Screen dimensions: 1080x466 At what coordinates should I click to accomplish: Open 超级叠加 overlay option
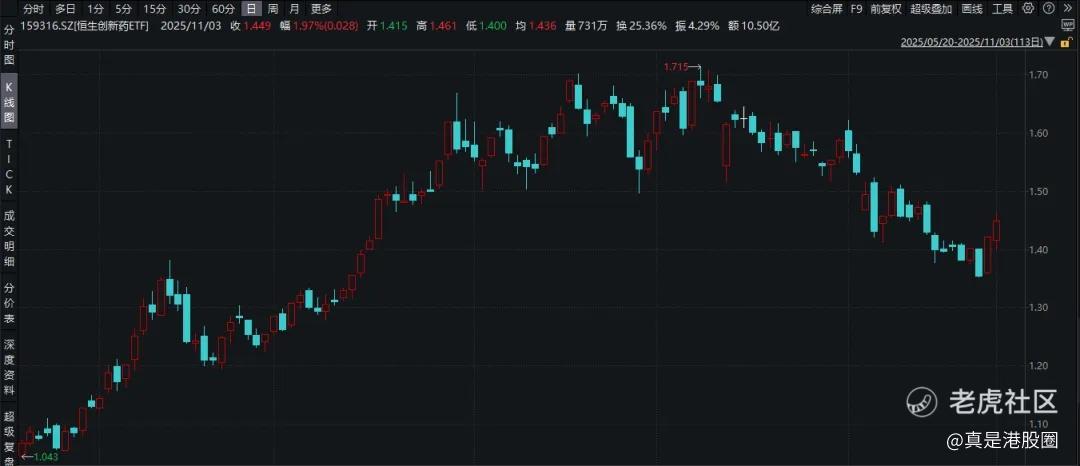point(931,9)
